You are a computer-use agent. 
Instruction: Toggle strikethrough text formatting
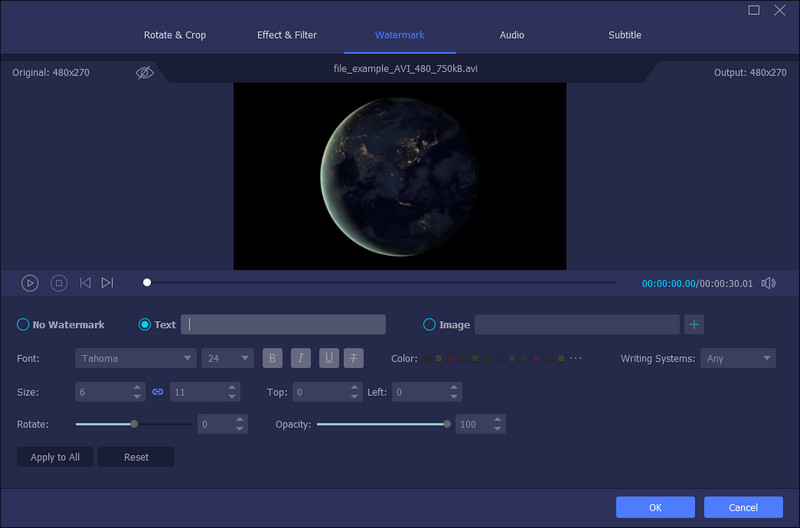355,358
